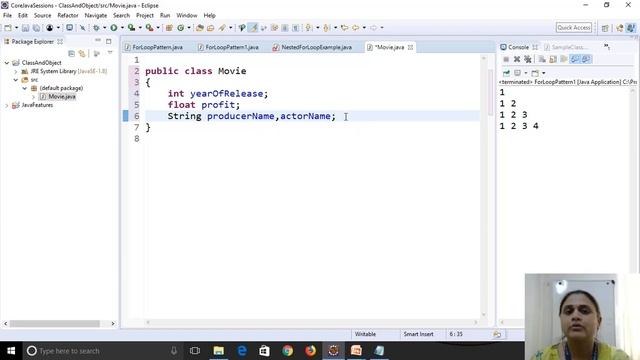Click the Open Perspective icon

[x=605, y=28]
